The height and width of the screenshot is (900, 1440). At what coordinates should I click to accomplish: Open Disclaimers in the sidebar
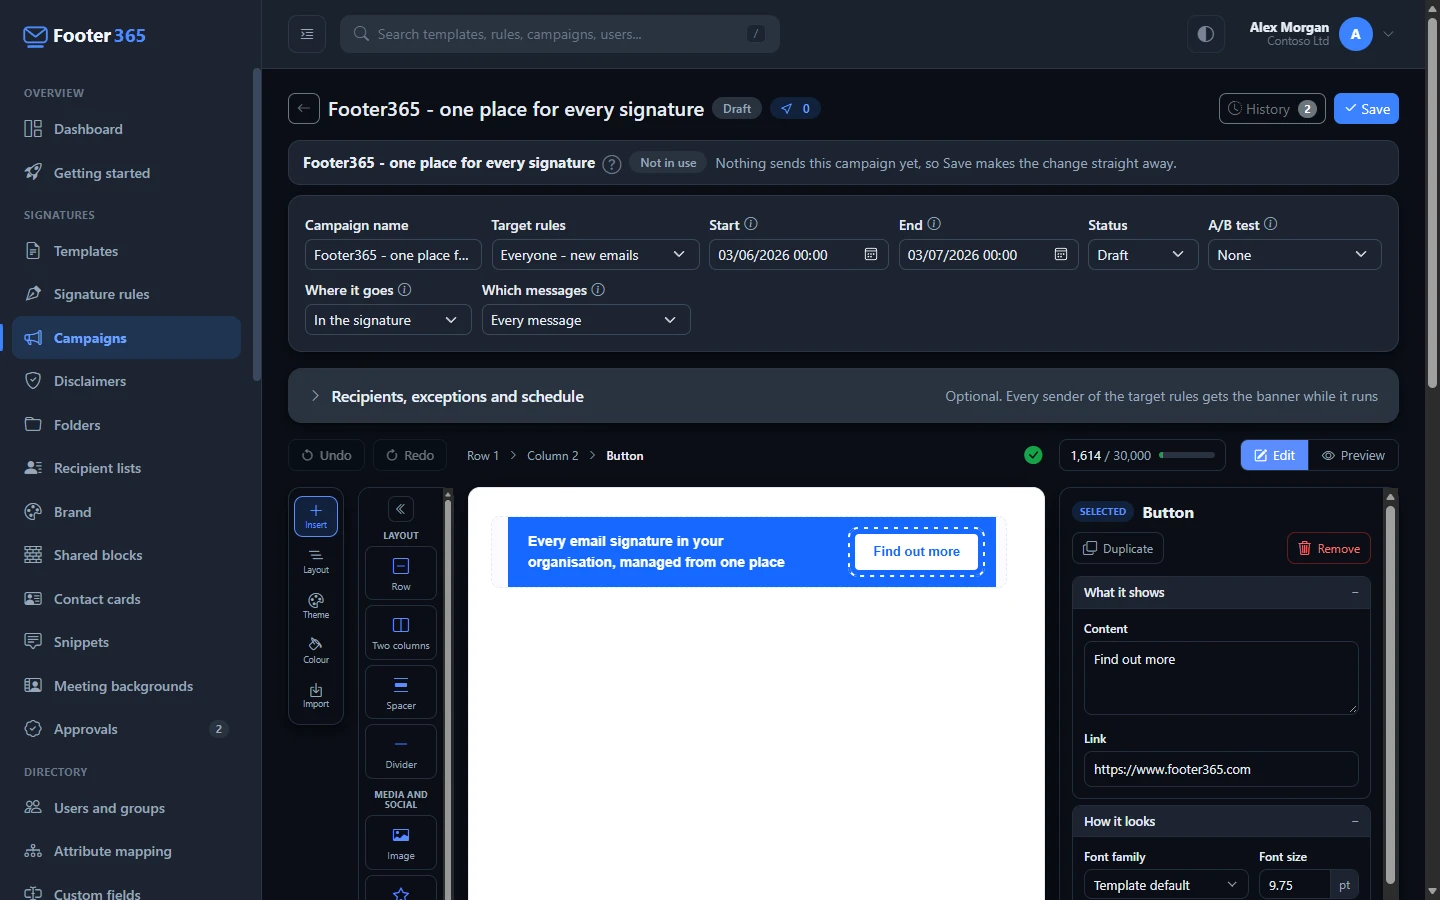point(126,381)
